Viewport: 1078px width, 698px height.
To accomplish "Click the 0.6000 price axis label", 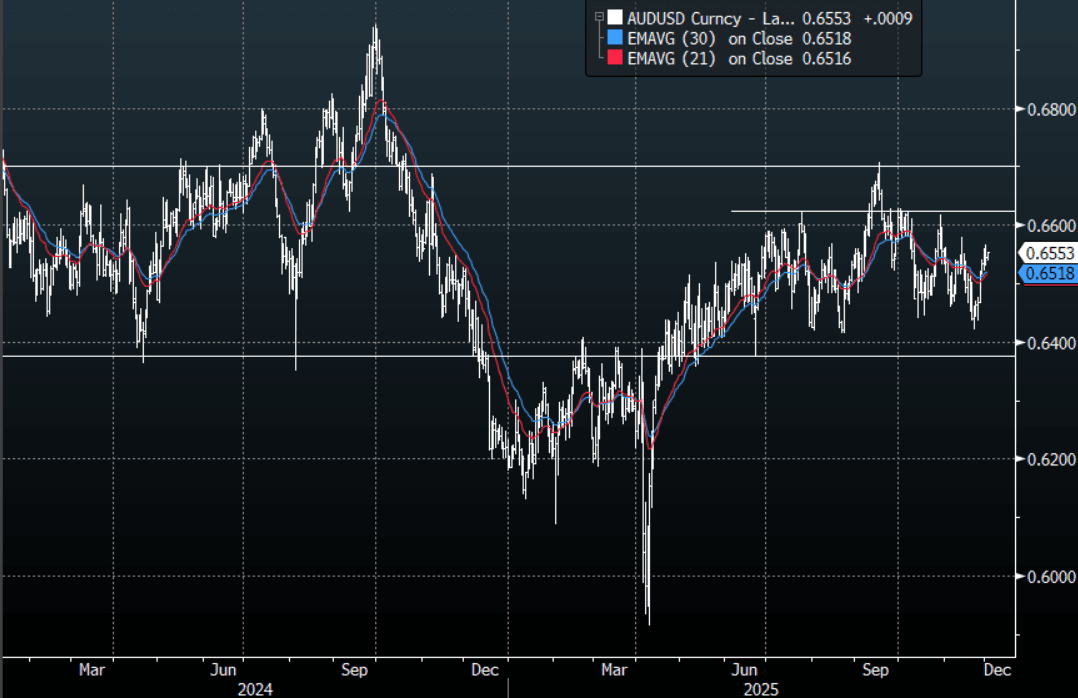I will coord(1047,576).
